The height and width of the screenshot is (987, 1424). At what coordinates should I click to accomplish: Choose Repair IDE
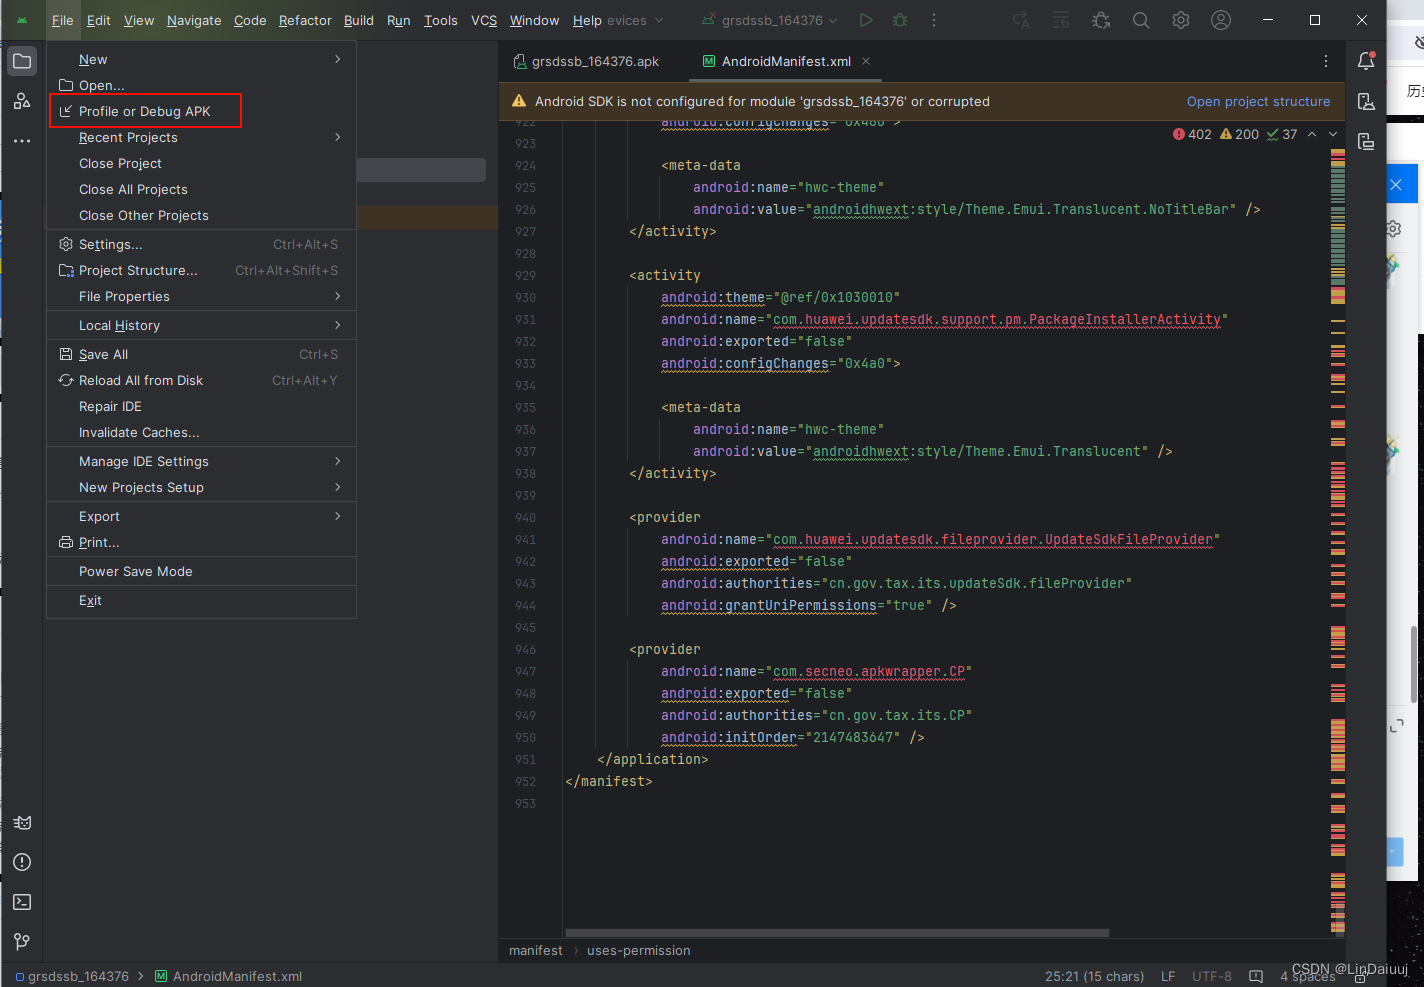[x=201, y=406]
